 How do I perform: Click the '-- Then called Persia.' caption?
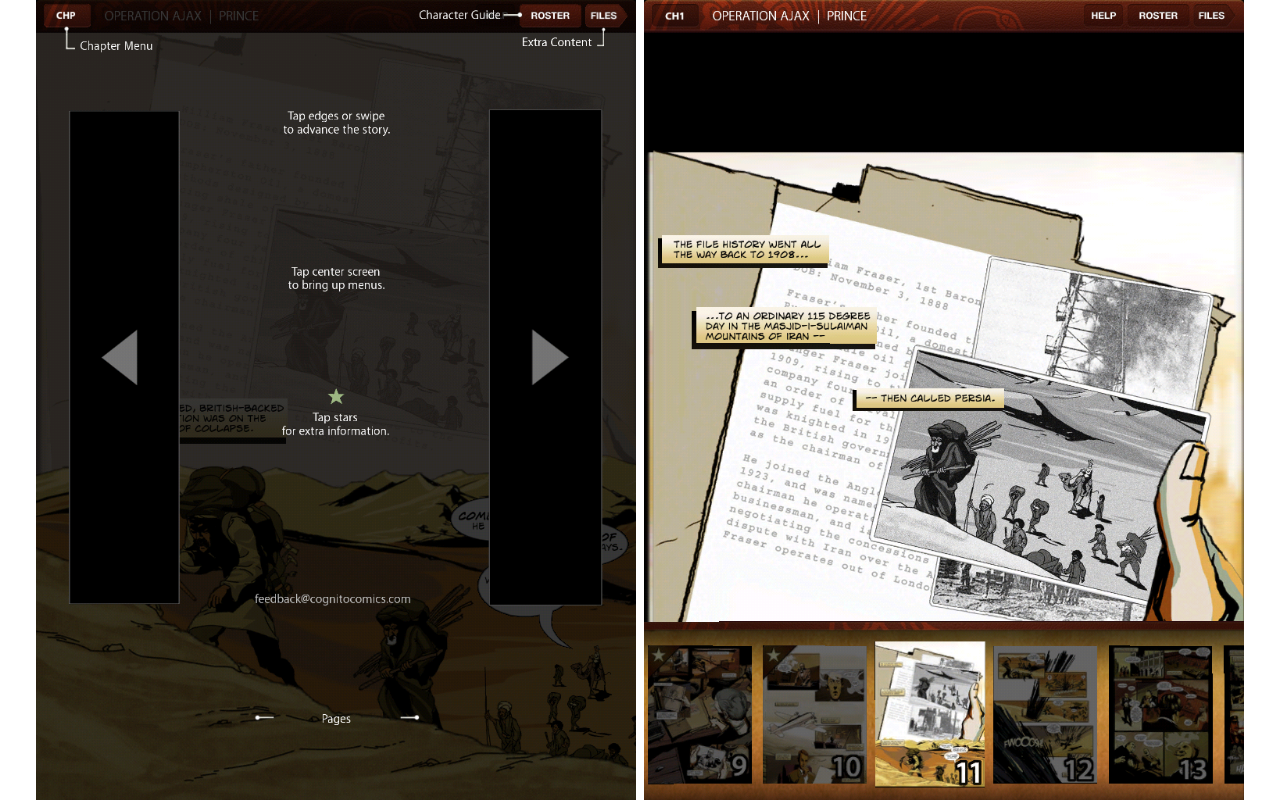pyautogui.click(x=929, y=399)
